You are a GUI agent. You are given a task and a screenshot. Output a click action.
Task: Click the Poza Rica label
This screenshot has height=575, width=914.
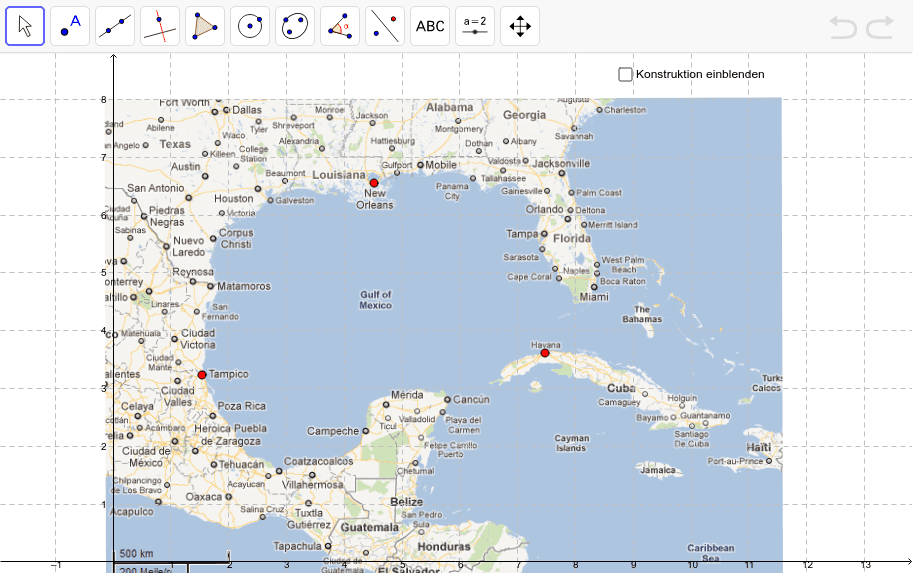click(242, 406)
